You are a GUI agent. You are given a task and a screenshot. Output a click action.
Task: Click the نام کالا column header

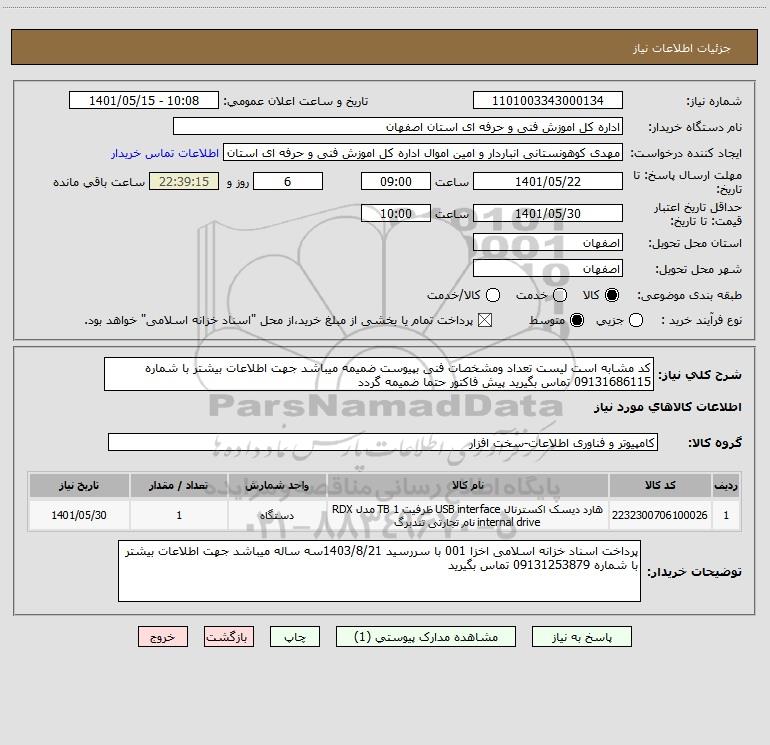[468, 485]
